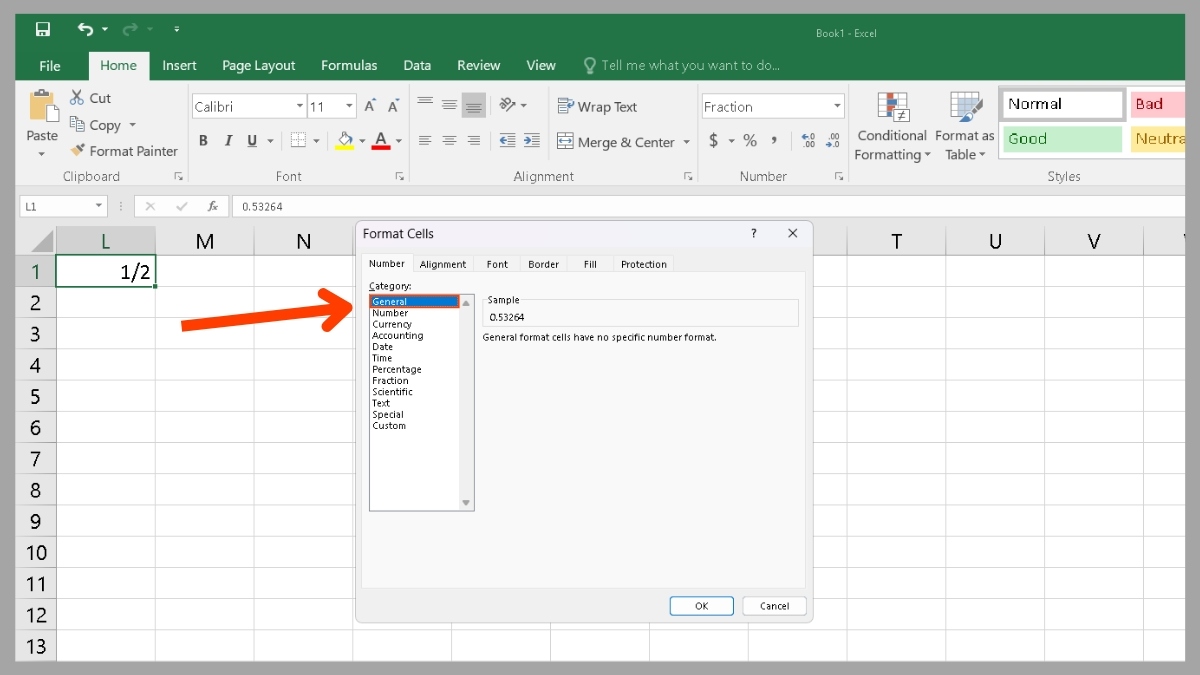Viewport: 1200px width, 675px height.
Task: Switch to the Insert ribbon tab
Action: tap(179, 65)
